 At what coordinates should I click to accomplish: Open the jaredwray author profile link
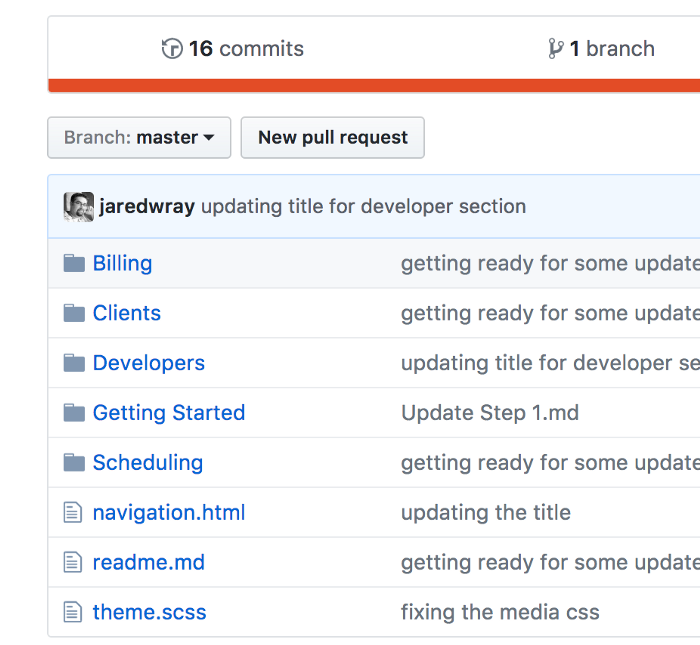click(x=147, y=207)
